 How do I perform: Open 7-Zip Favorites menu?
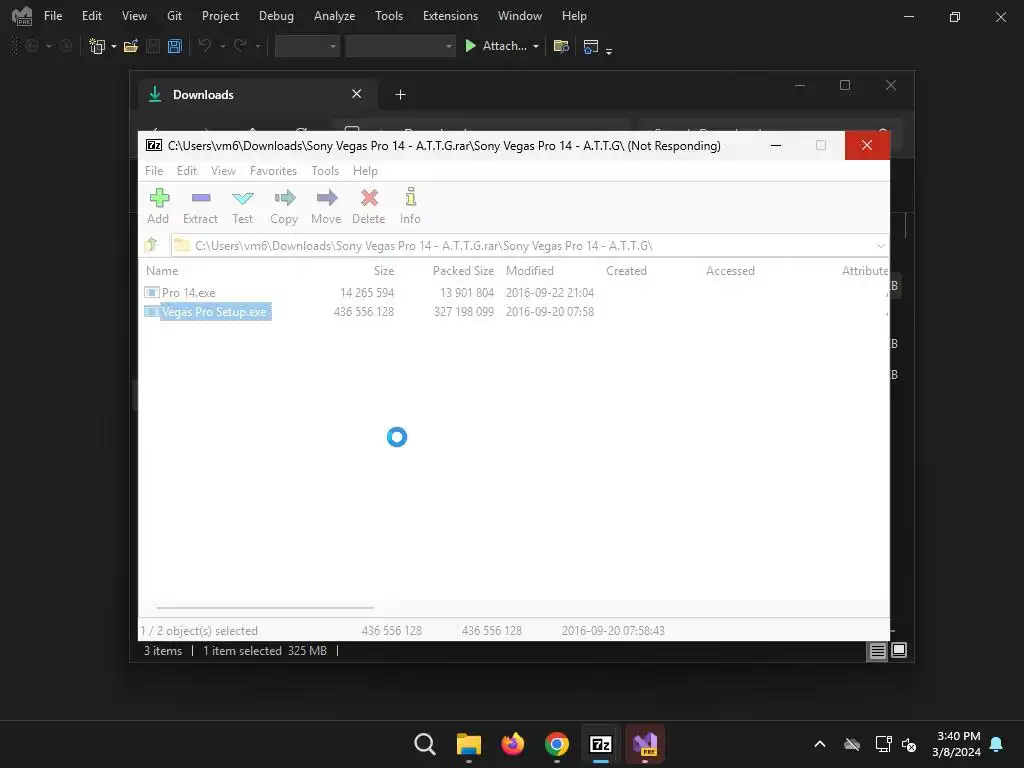[273, 170]
